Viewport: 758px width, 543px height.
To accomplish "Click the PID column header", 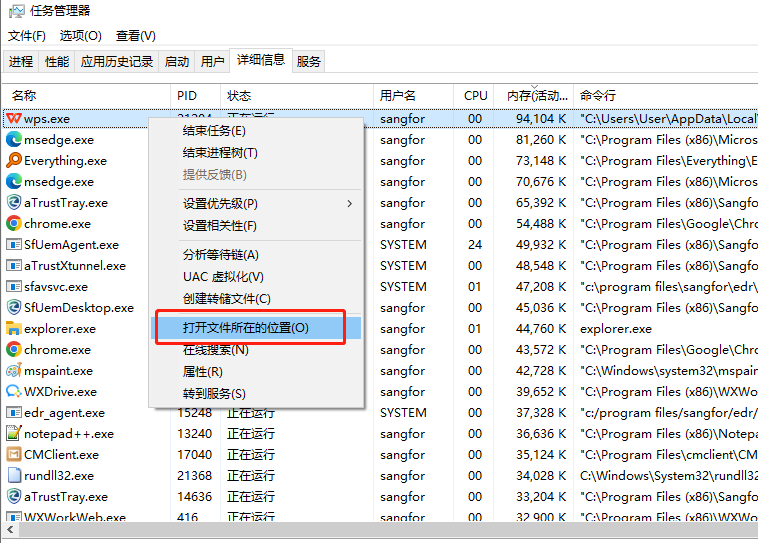I will [x=187, y=96].
